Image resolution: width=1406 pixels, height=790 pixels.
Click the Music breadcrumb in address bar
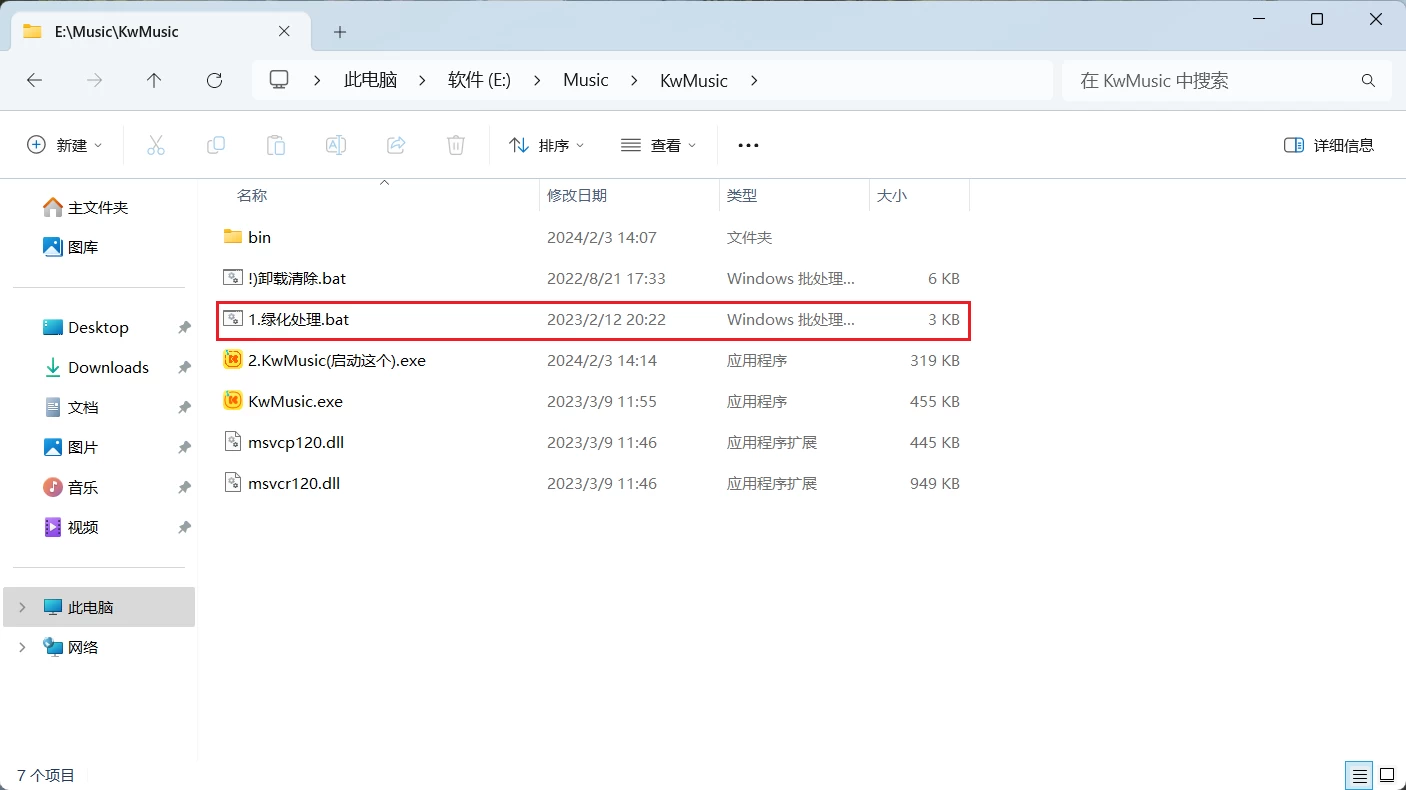pos(585,80)
